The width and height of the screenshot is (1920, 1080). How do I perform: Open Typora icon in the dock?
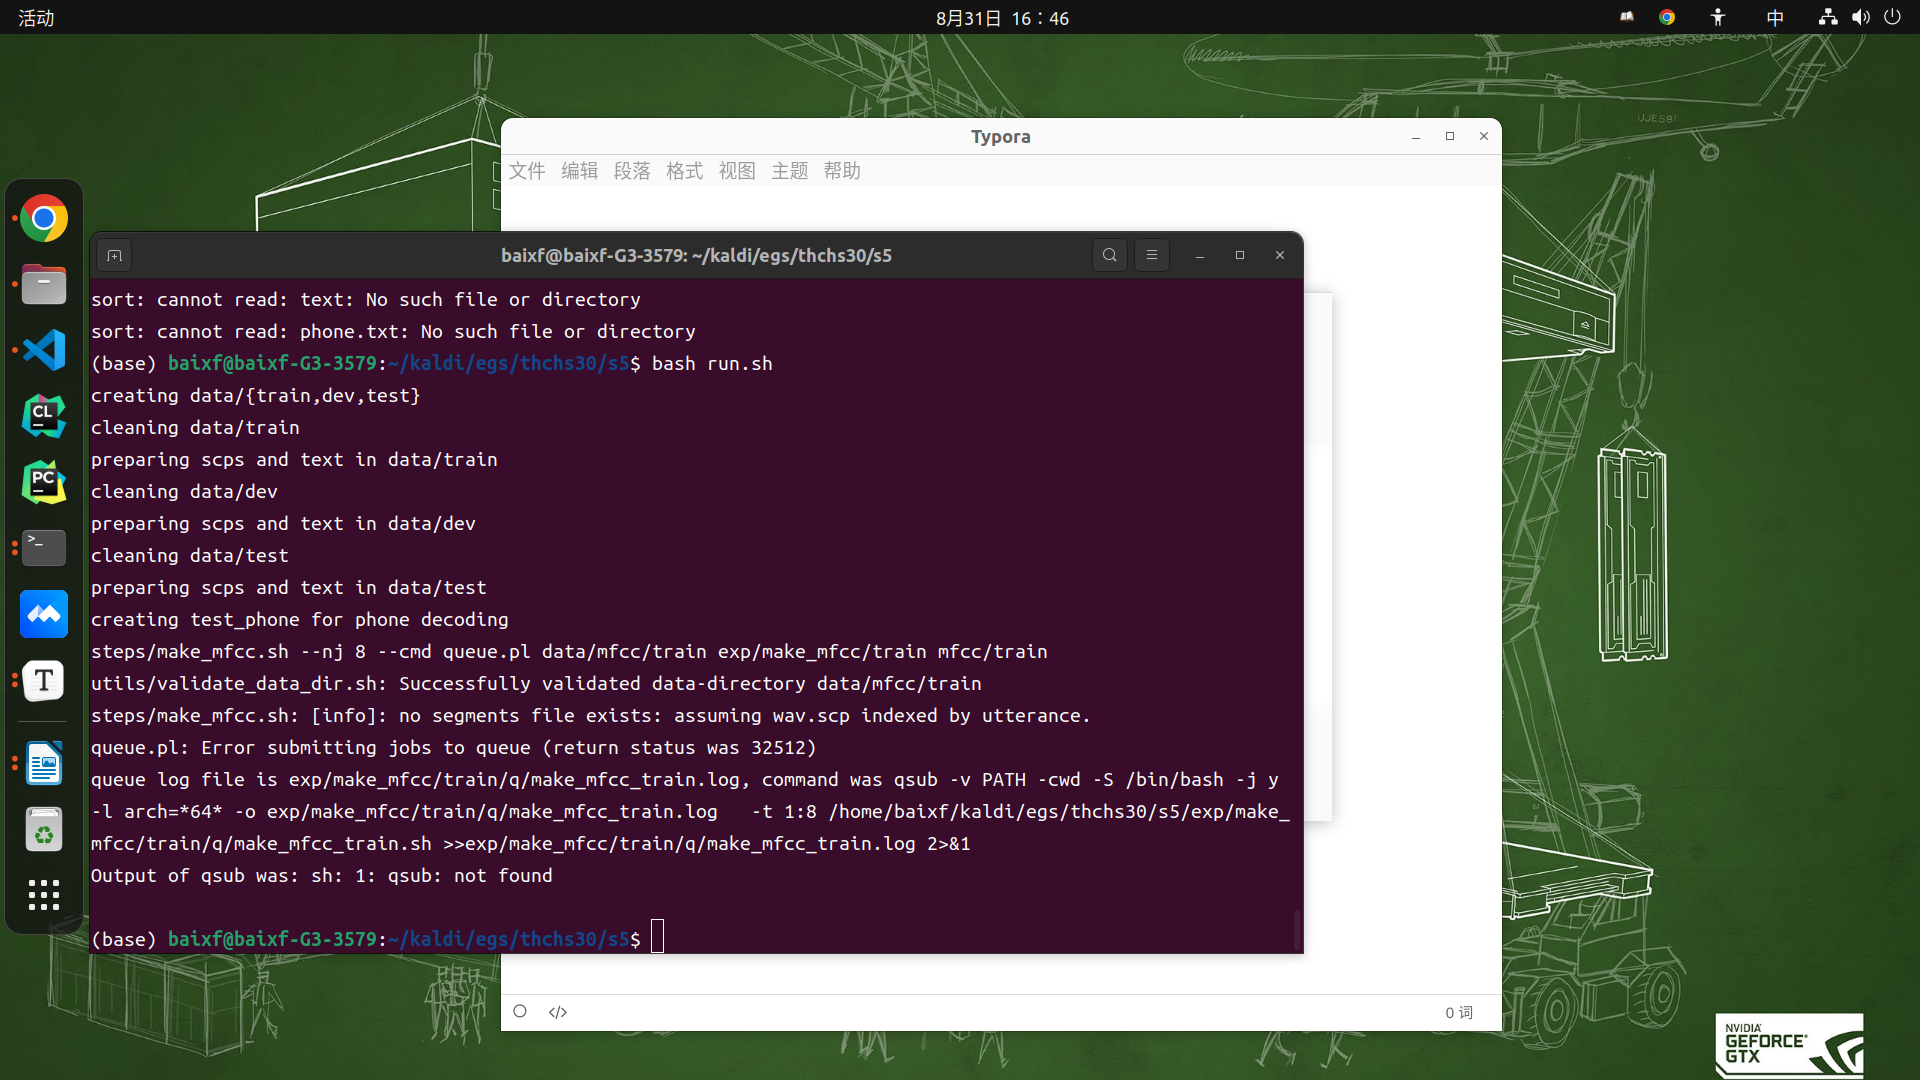[44, 681]
